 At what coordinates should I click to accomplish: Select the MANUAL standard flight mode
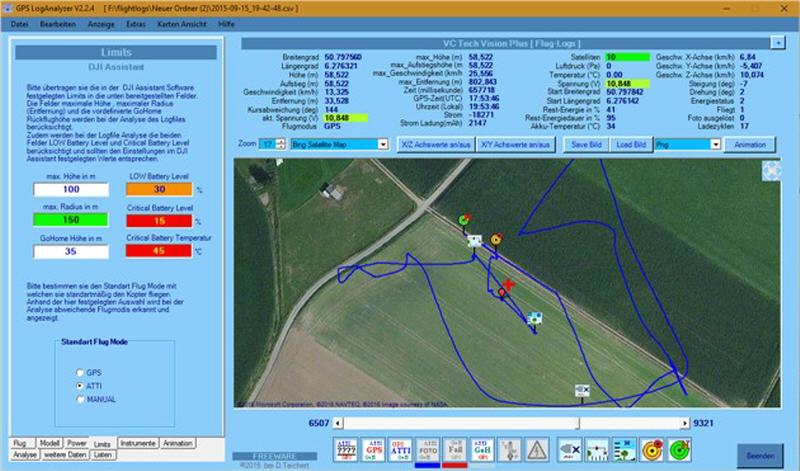[x=80, y=400]
